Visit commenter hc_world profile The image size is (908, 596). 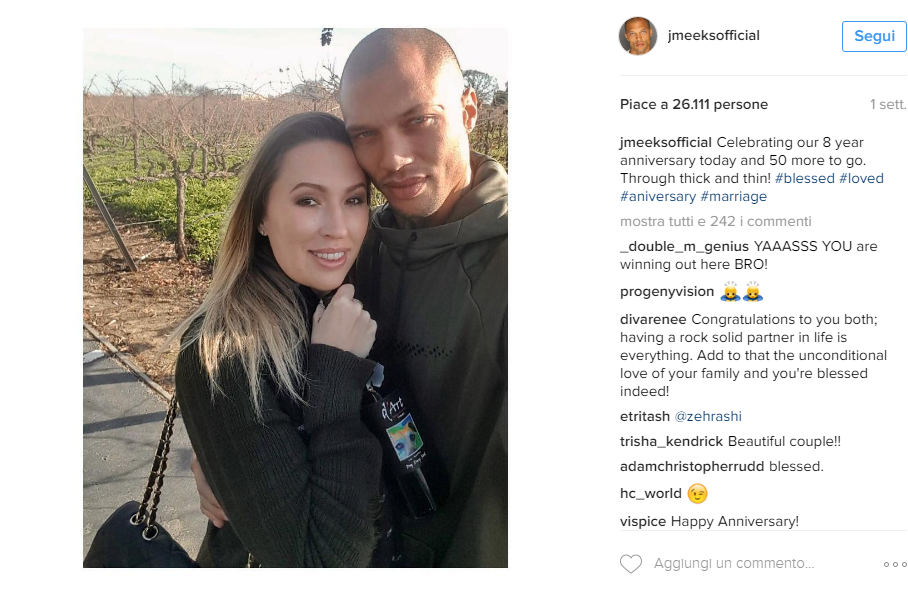(x=651, y=493)
